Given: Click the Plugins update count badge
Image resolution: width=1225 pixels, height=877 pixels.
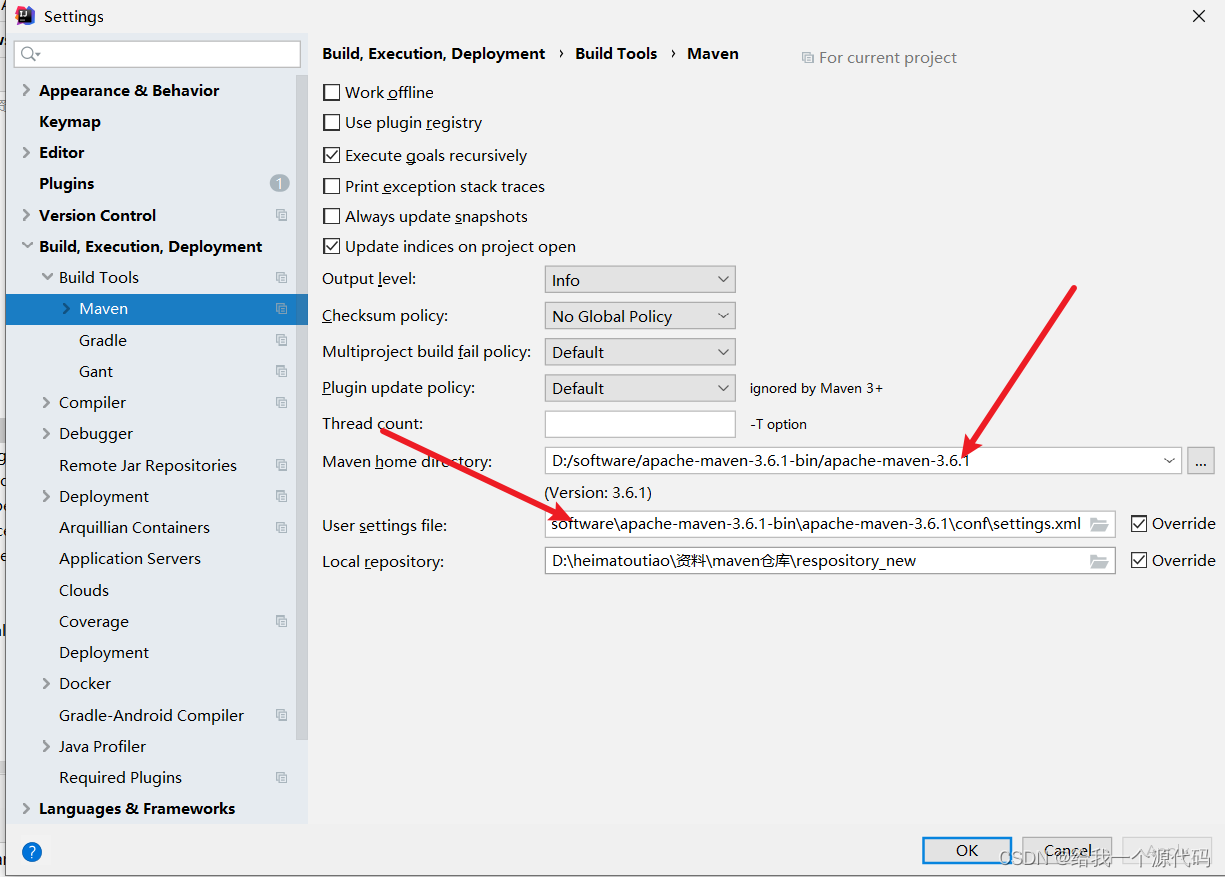Looking at the screenshot, I should [x=279, y=183].
